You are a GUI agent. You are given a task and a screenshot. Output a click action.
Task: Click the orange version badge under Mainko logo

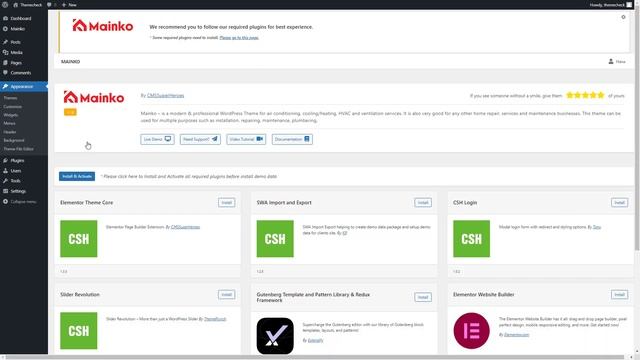point(70,112)
